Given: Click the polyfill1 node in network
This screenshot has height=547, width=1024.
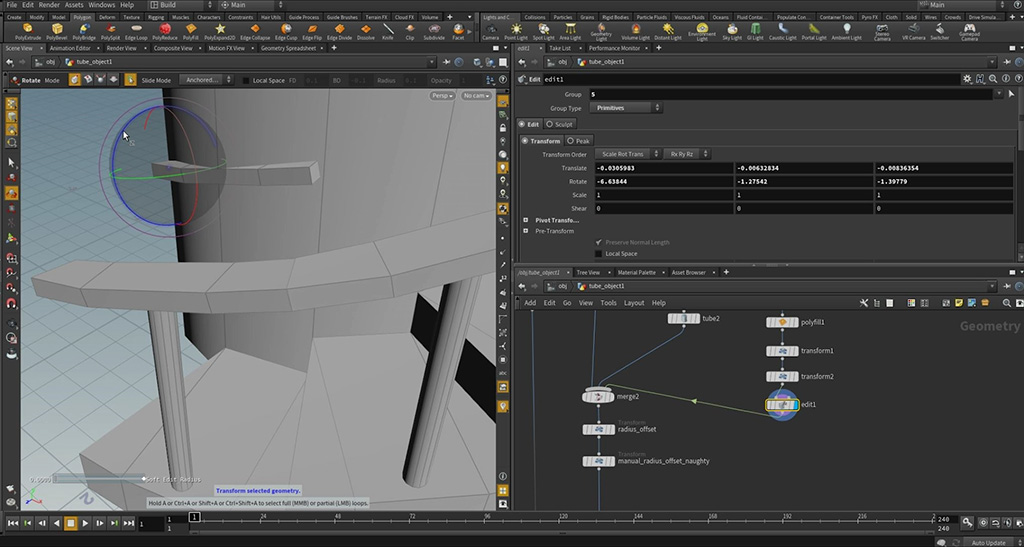Looking at the screenshot, I should pyautogui.click(x=782, y=322).
